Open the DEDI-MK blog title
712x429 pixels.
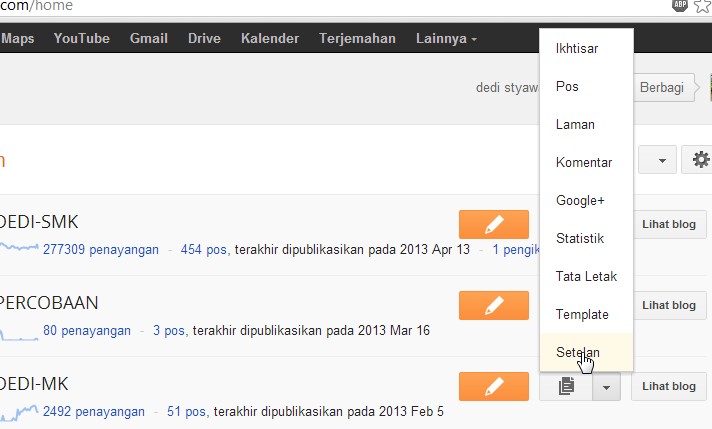tap(34, 384)
